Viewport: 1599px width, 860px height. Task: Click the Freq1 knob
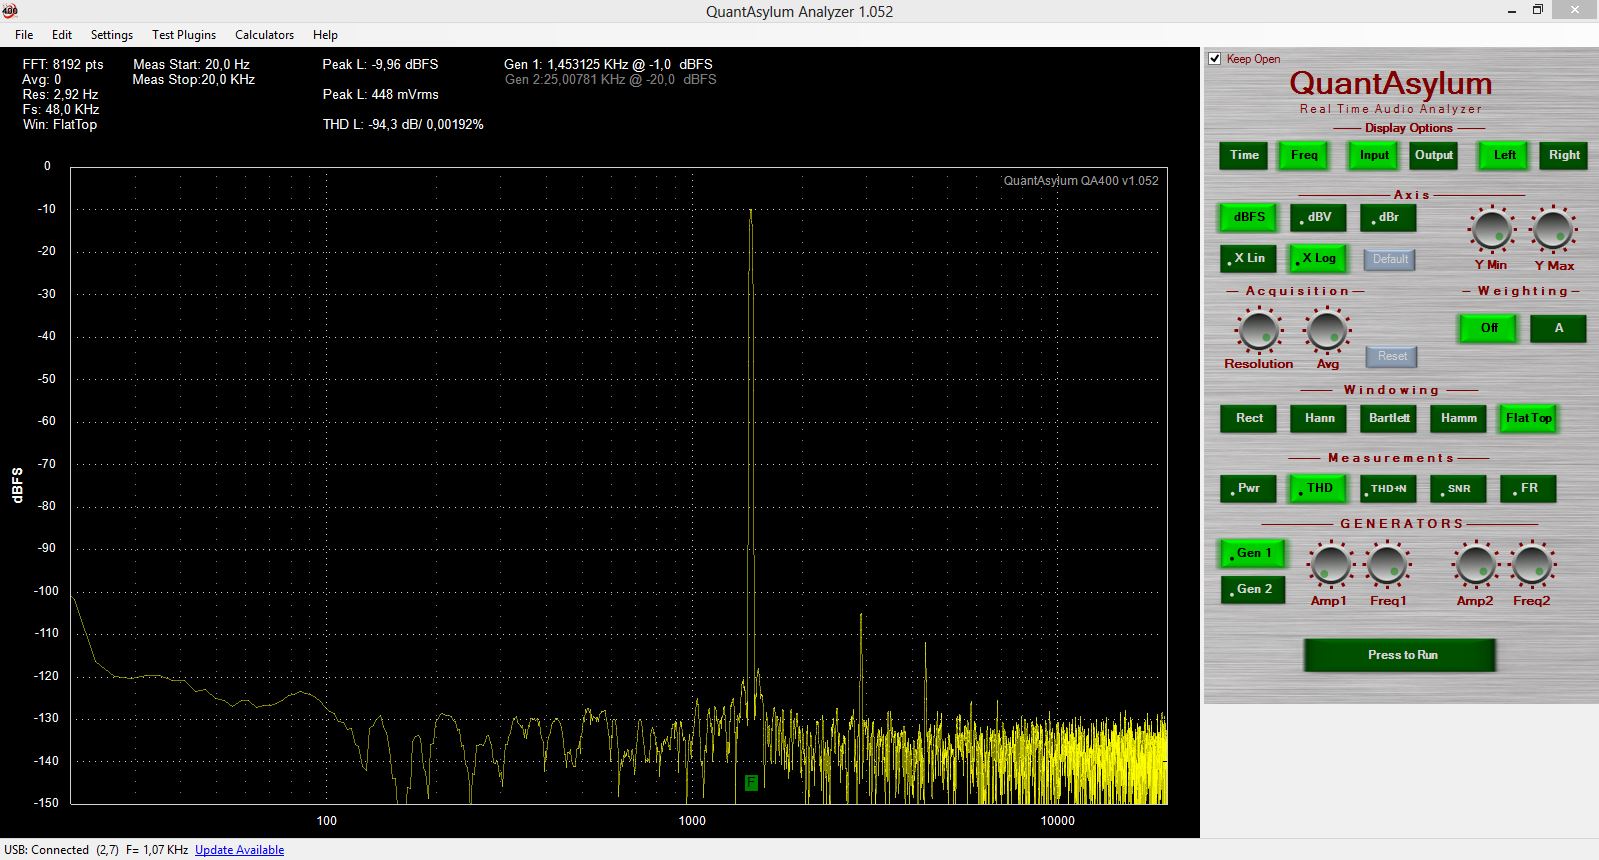1387,565
